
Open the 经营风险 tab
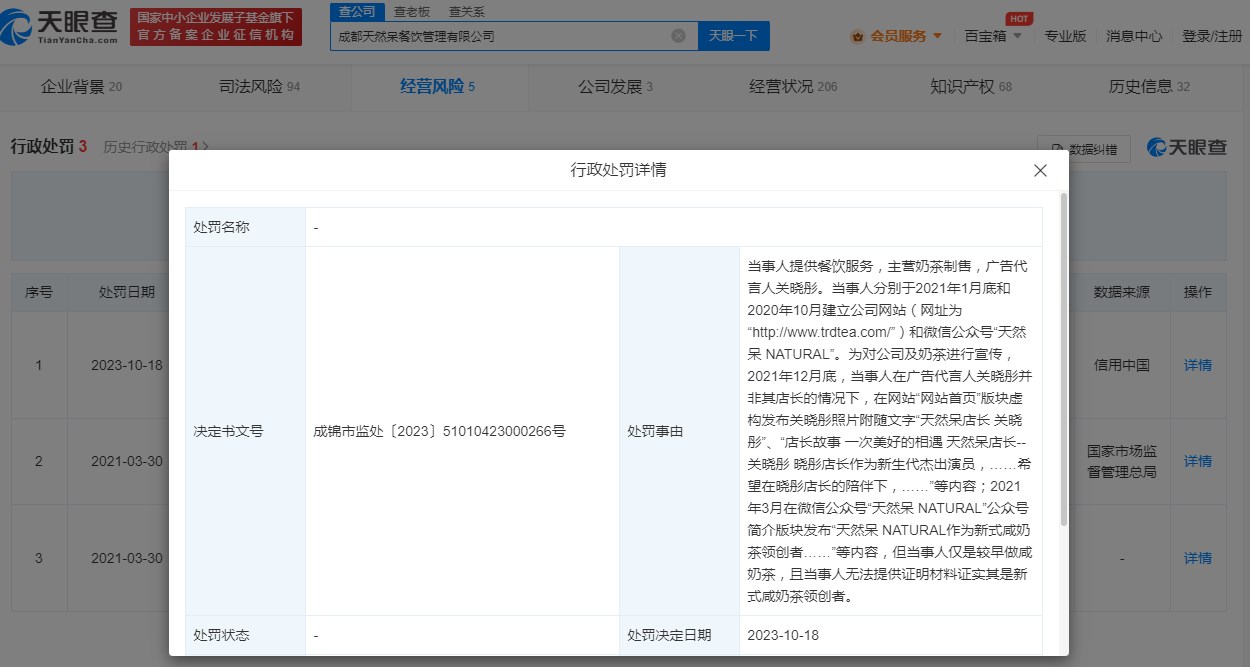click(437, 87)
